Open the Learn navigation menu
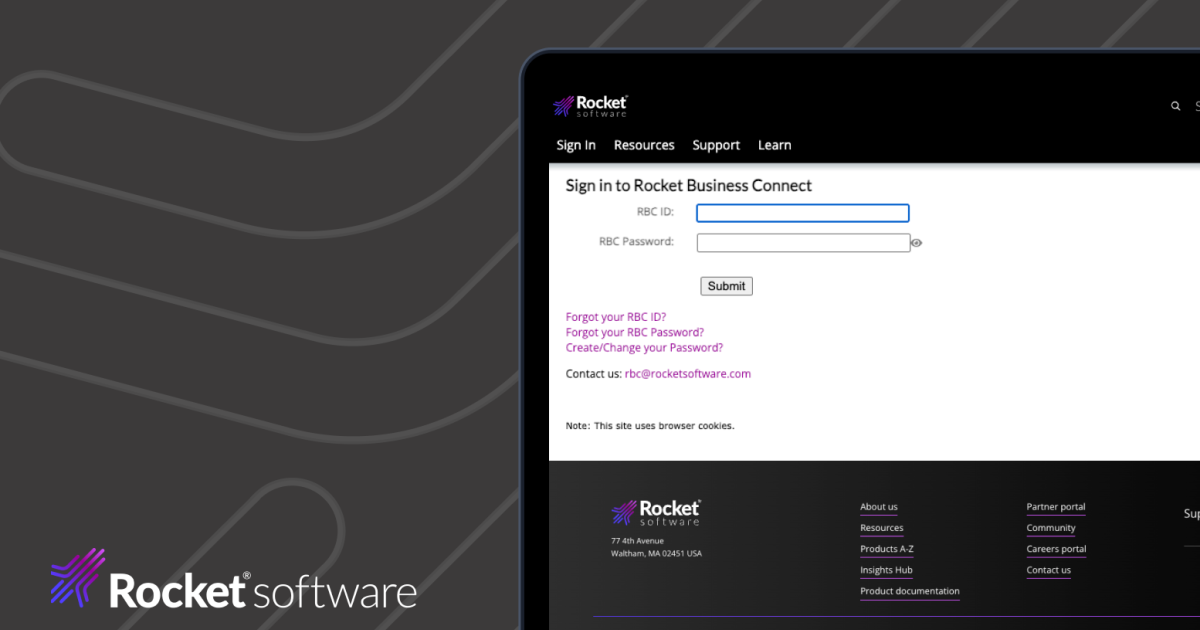Viewport: 1200px width, 630px height. [775, 145]
